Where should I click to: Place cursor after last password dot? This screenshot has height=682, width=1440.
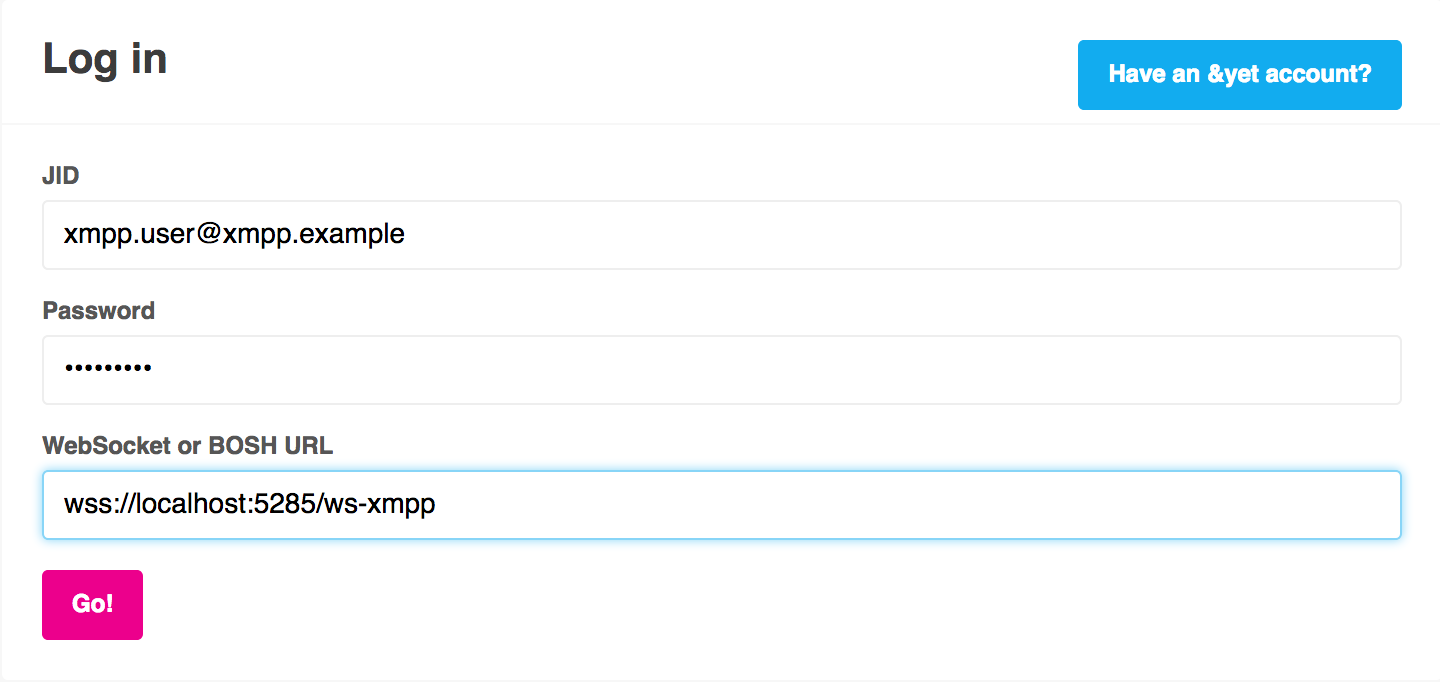(153, 369)
